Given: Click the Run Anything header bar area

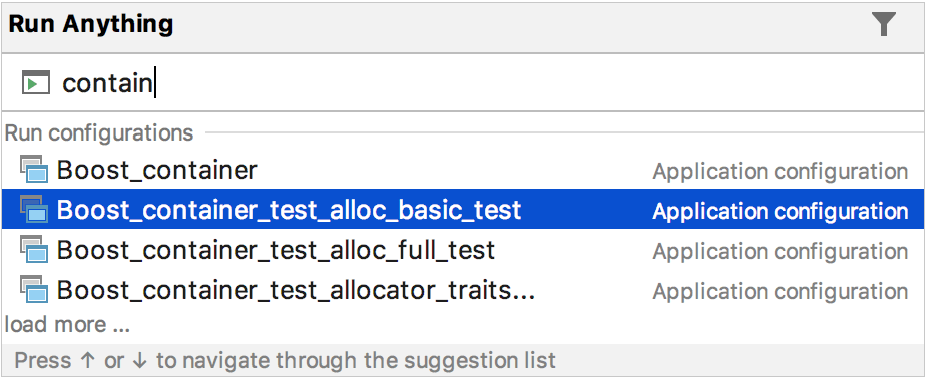Looking at the screenshot, I should [463, 27].
